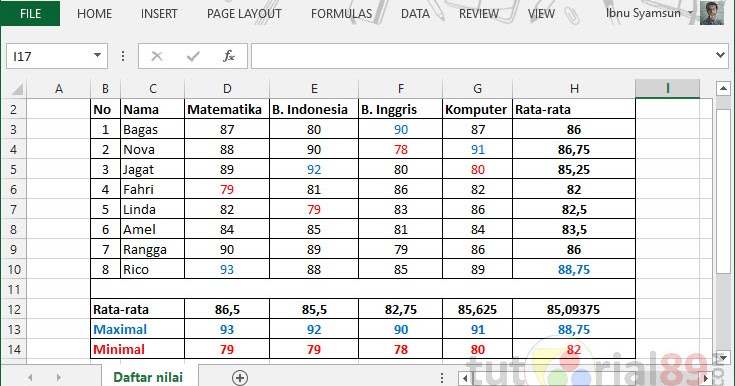Select row 11 header
This screenshot has width=735, height=386.
14,289
